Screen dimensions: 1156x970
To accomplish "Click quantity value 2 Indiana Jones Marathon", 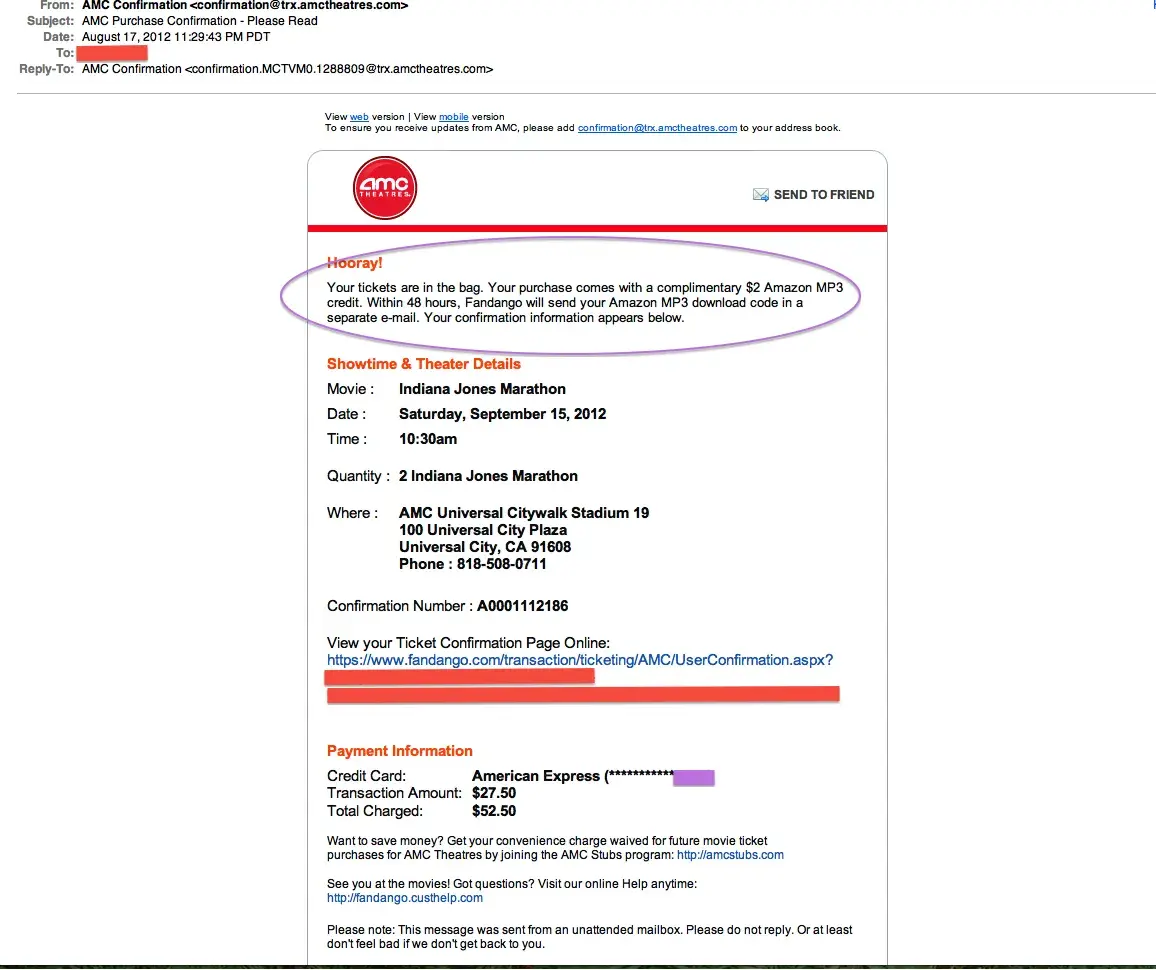I will point(488,475).
